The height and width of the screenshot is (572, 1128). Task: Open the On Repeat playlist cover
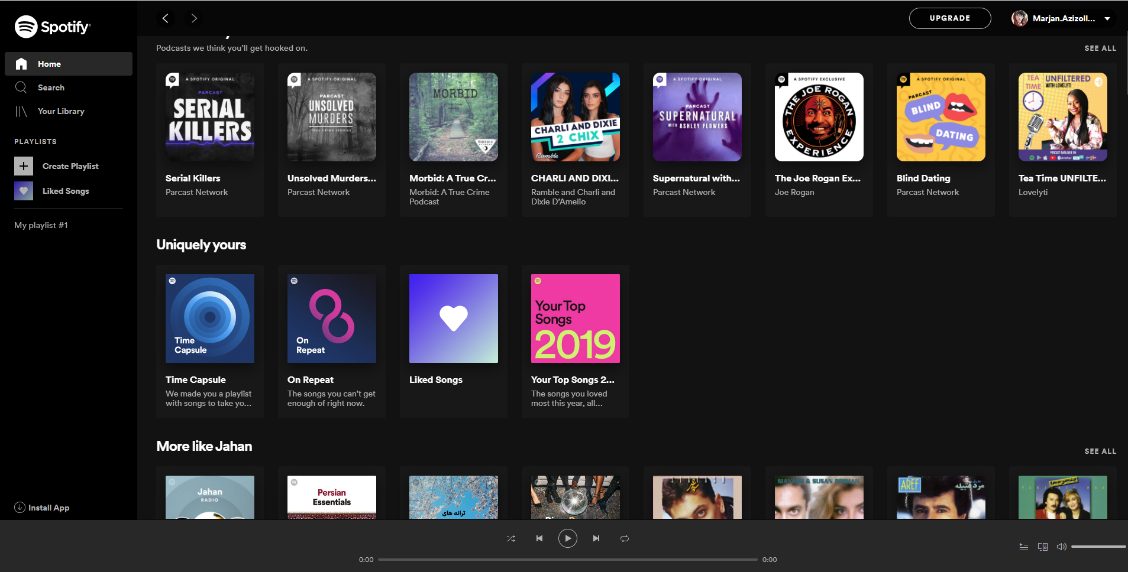[332, 318]
